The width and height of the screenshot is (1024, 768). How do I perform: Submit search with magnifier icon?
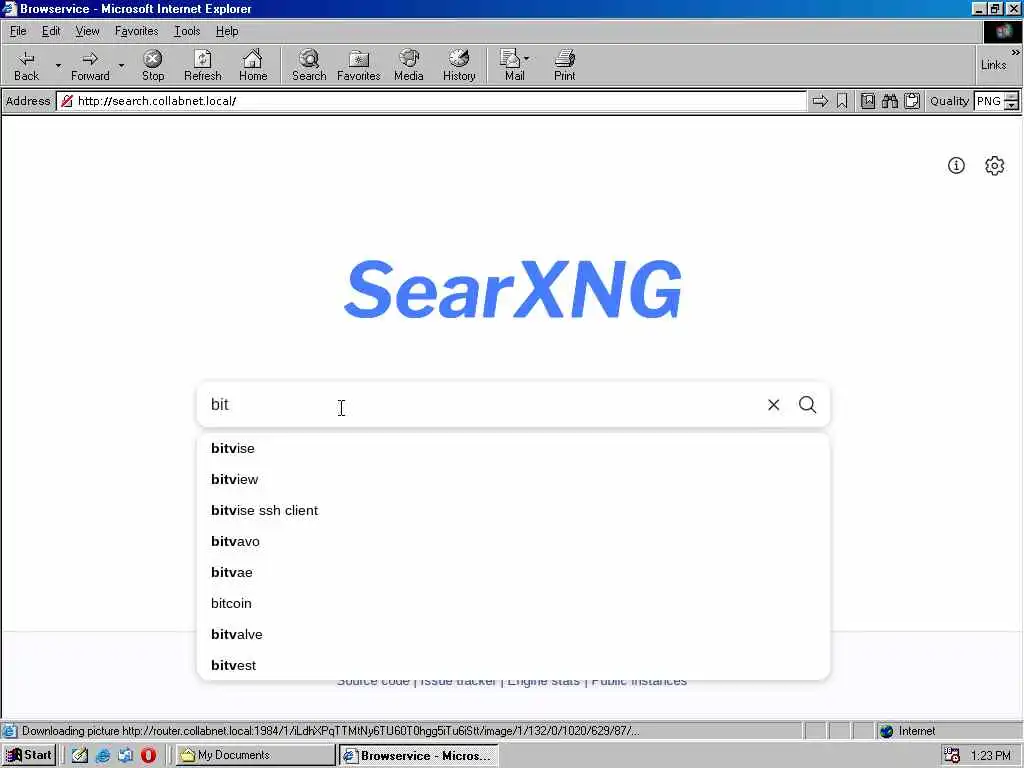pyautogui.click(x=807, y=405)
